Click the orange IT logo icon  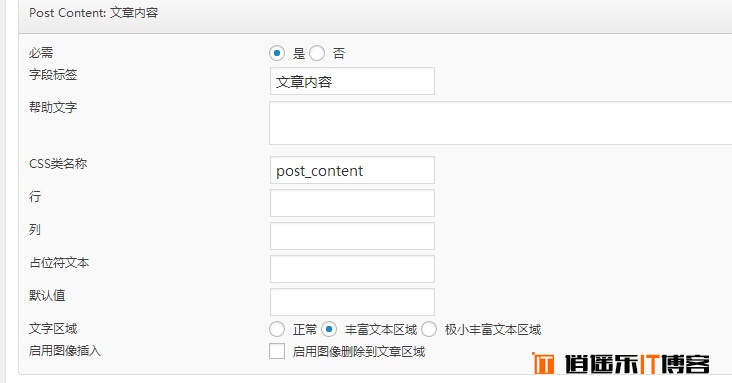pos(543,363)
